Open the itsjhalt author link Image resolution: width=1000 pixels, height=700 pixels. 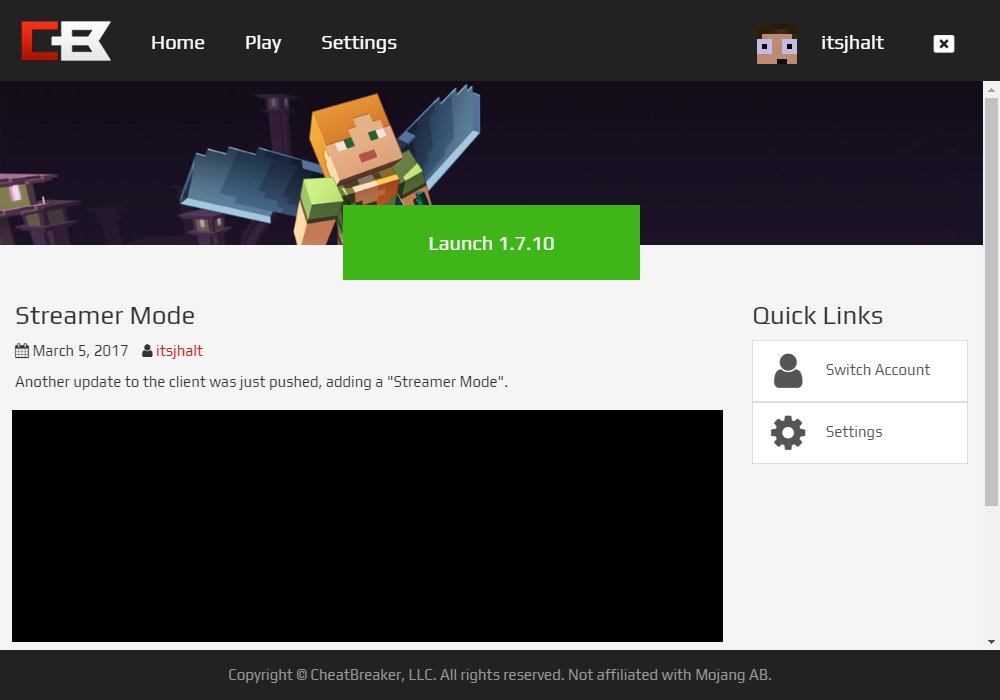tap(179, 351)
